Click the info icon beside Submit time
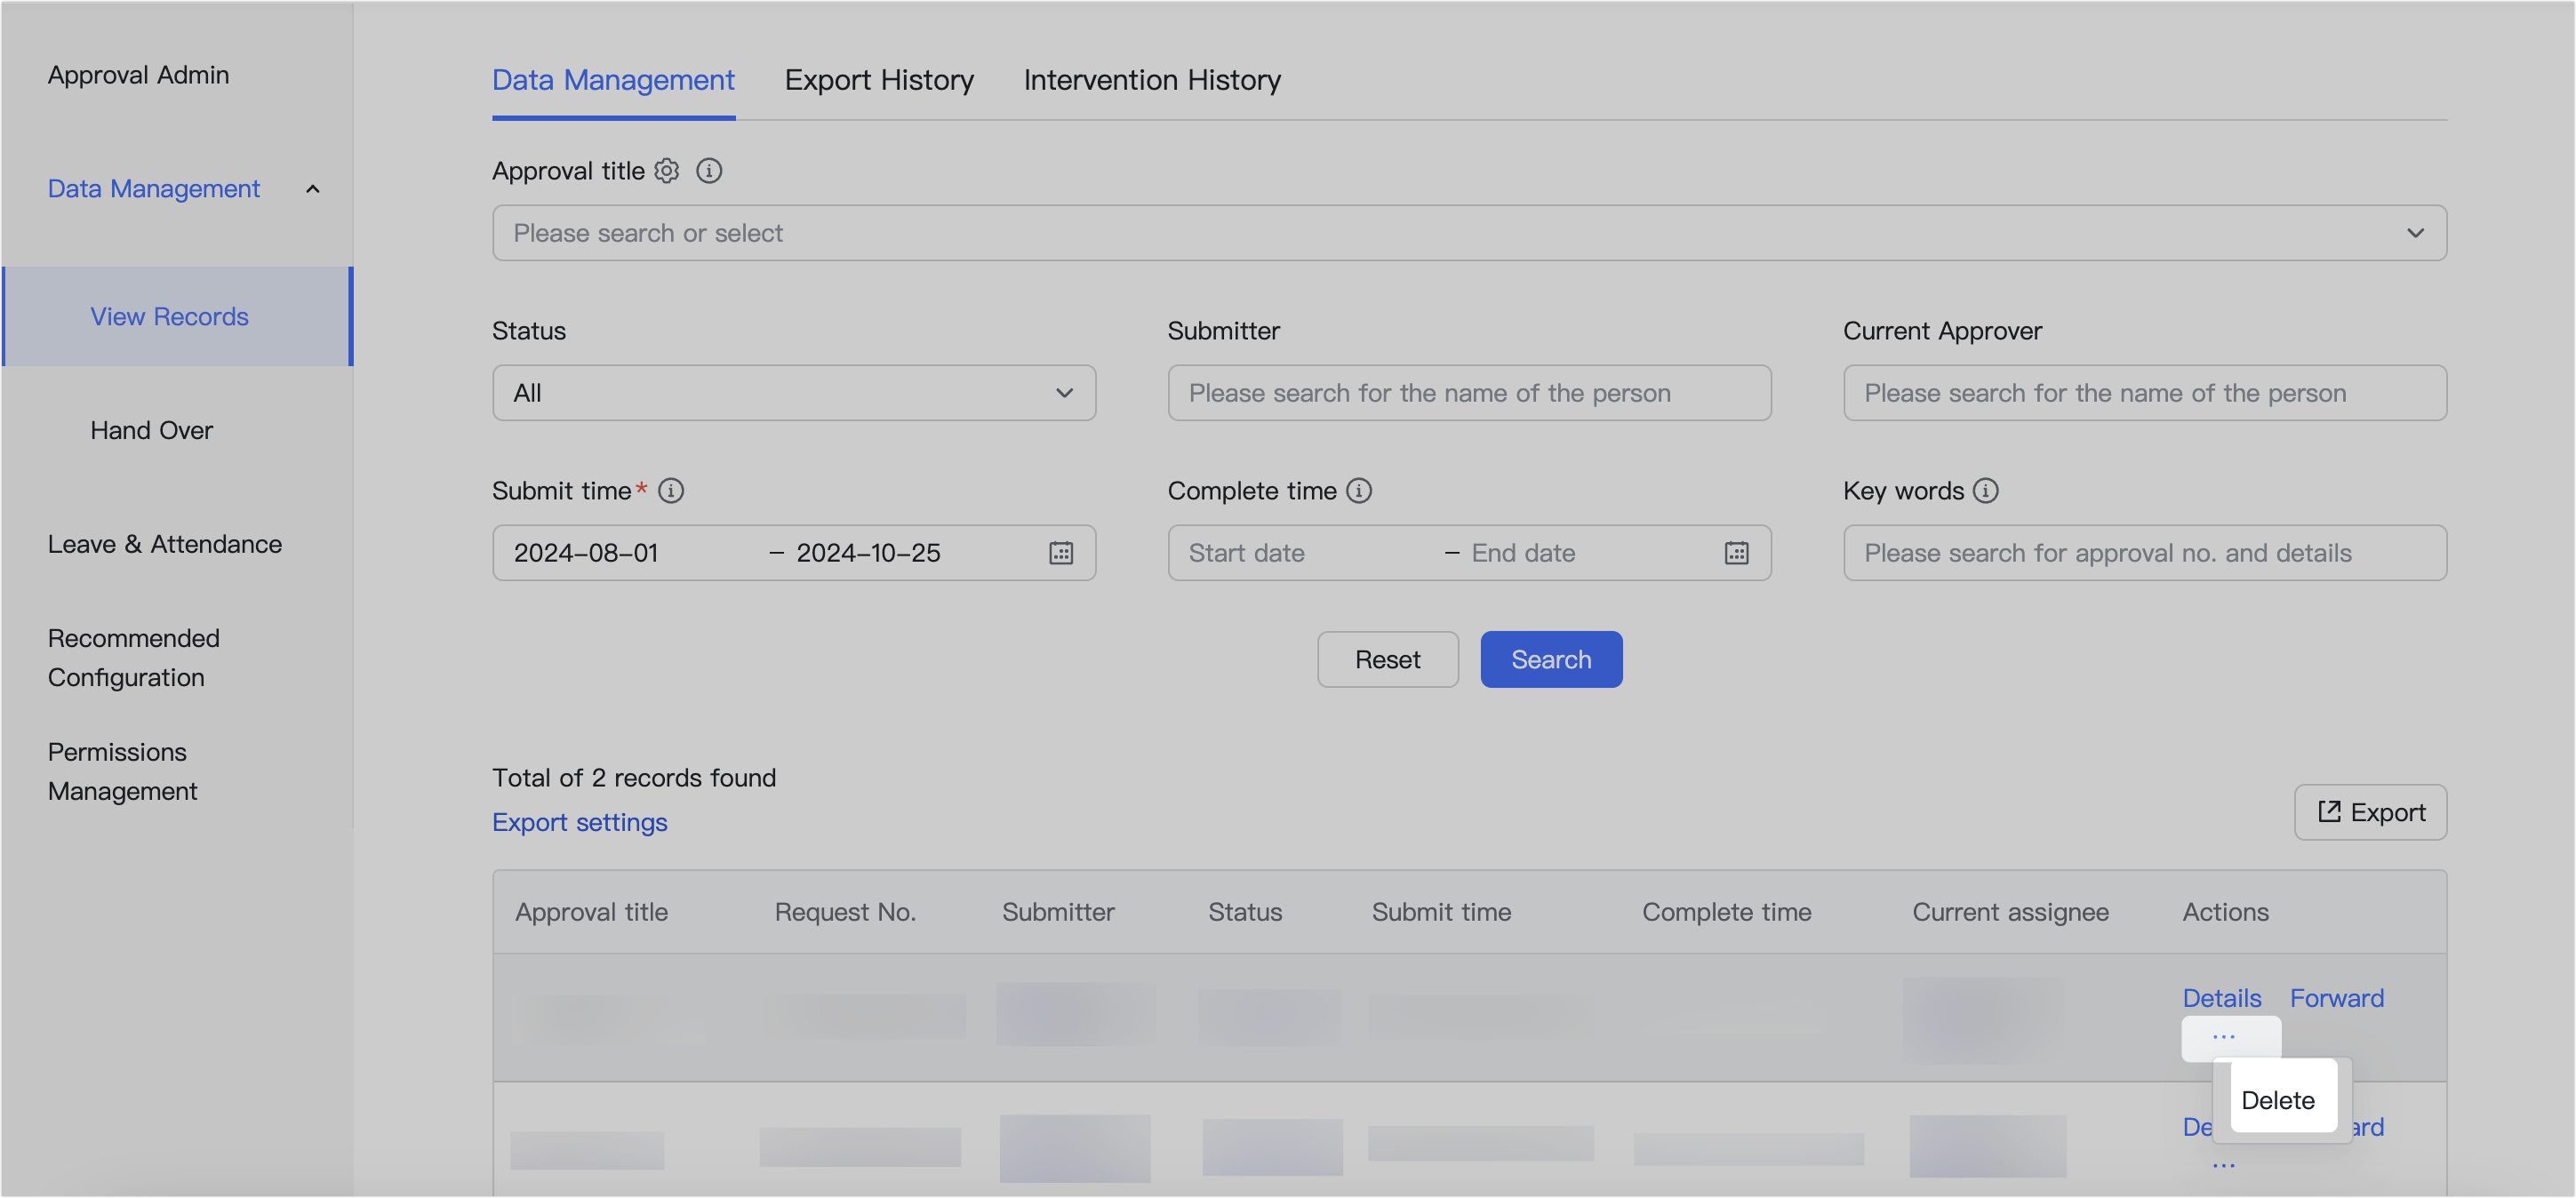 pos(671,490)
